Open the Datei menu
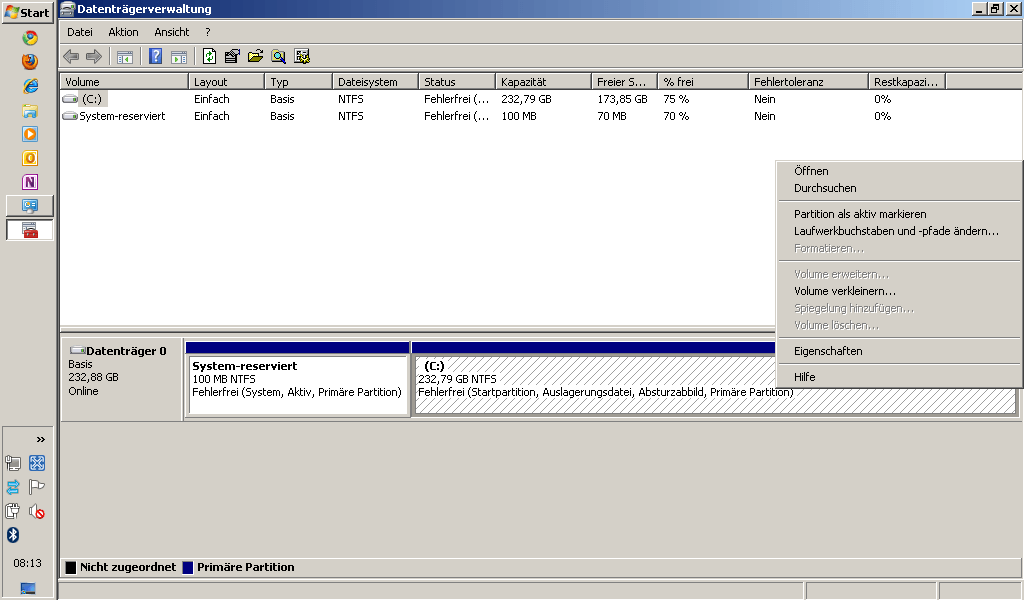The height and width of the screenshot is (600, 1024). click(79, 32)
